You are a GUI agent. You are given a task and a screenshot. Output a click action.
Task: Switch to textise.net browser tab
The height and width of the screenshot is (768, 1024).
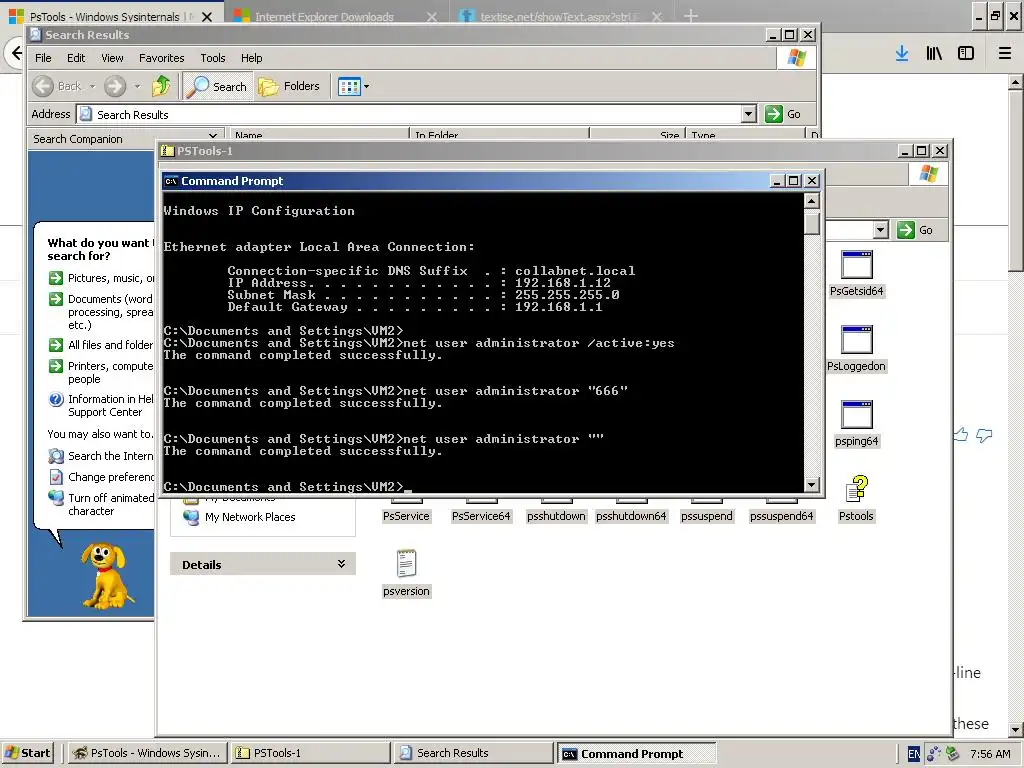click(560, 17)
